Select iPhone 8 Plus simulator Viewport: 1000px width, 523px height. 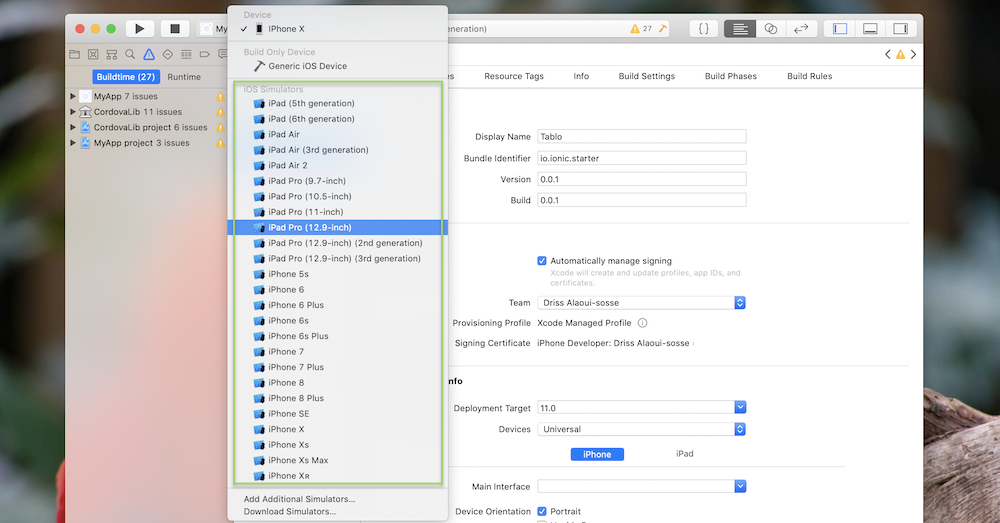(338, 398)
